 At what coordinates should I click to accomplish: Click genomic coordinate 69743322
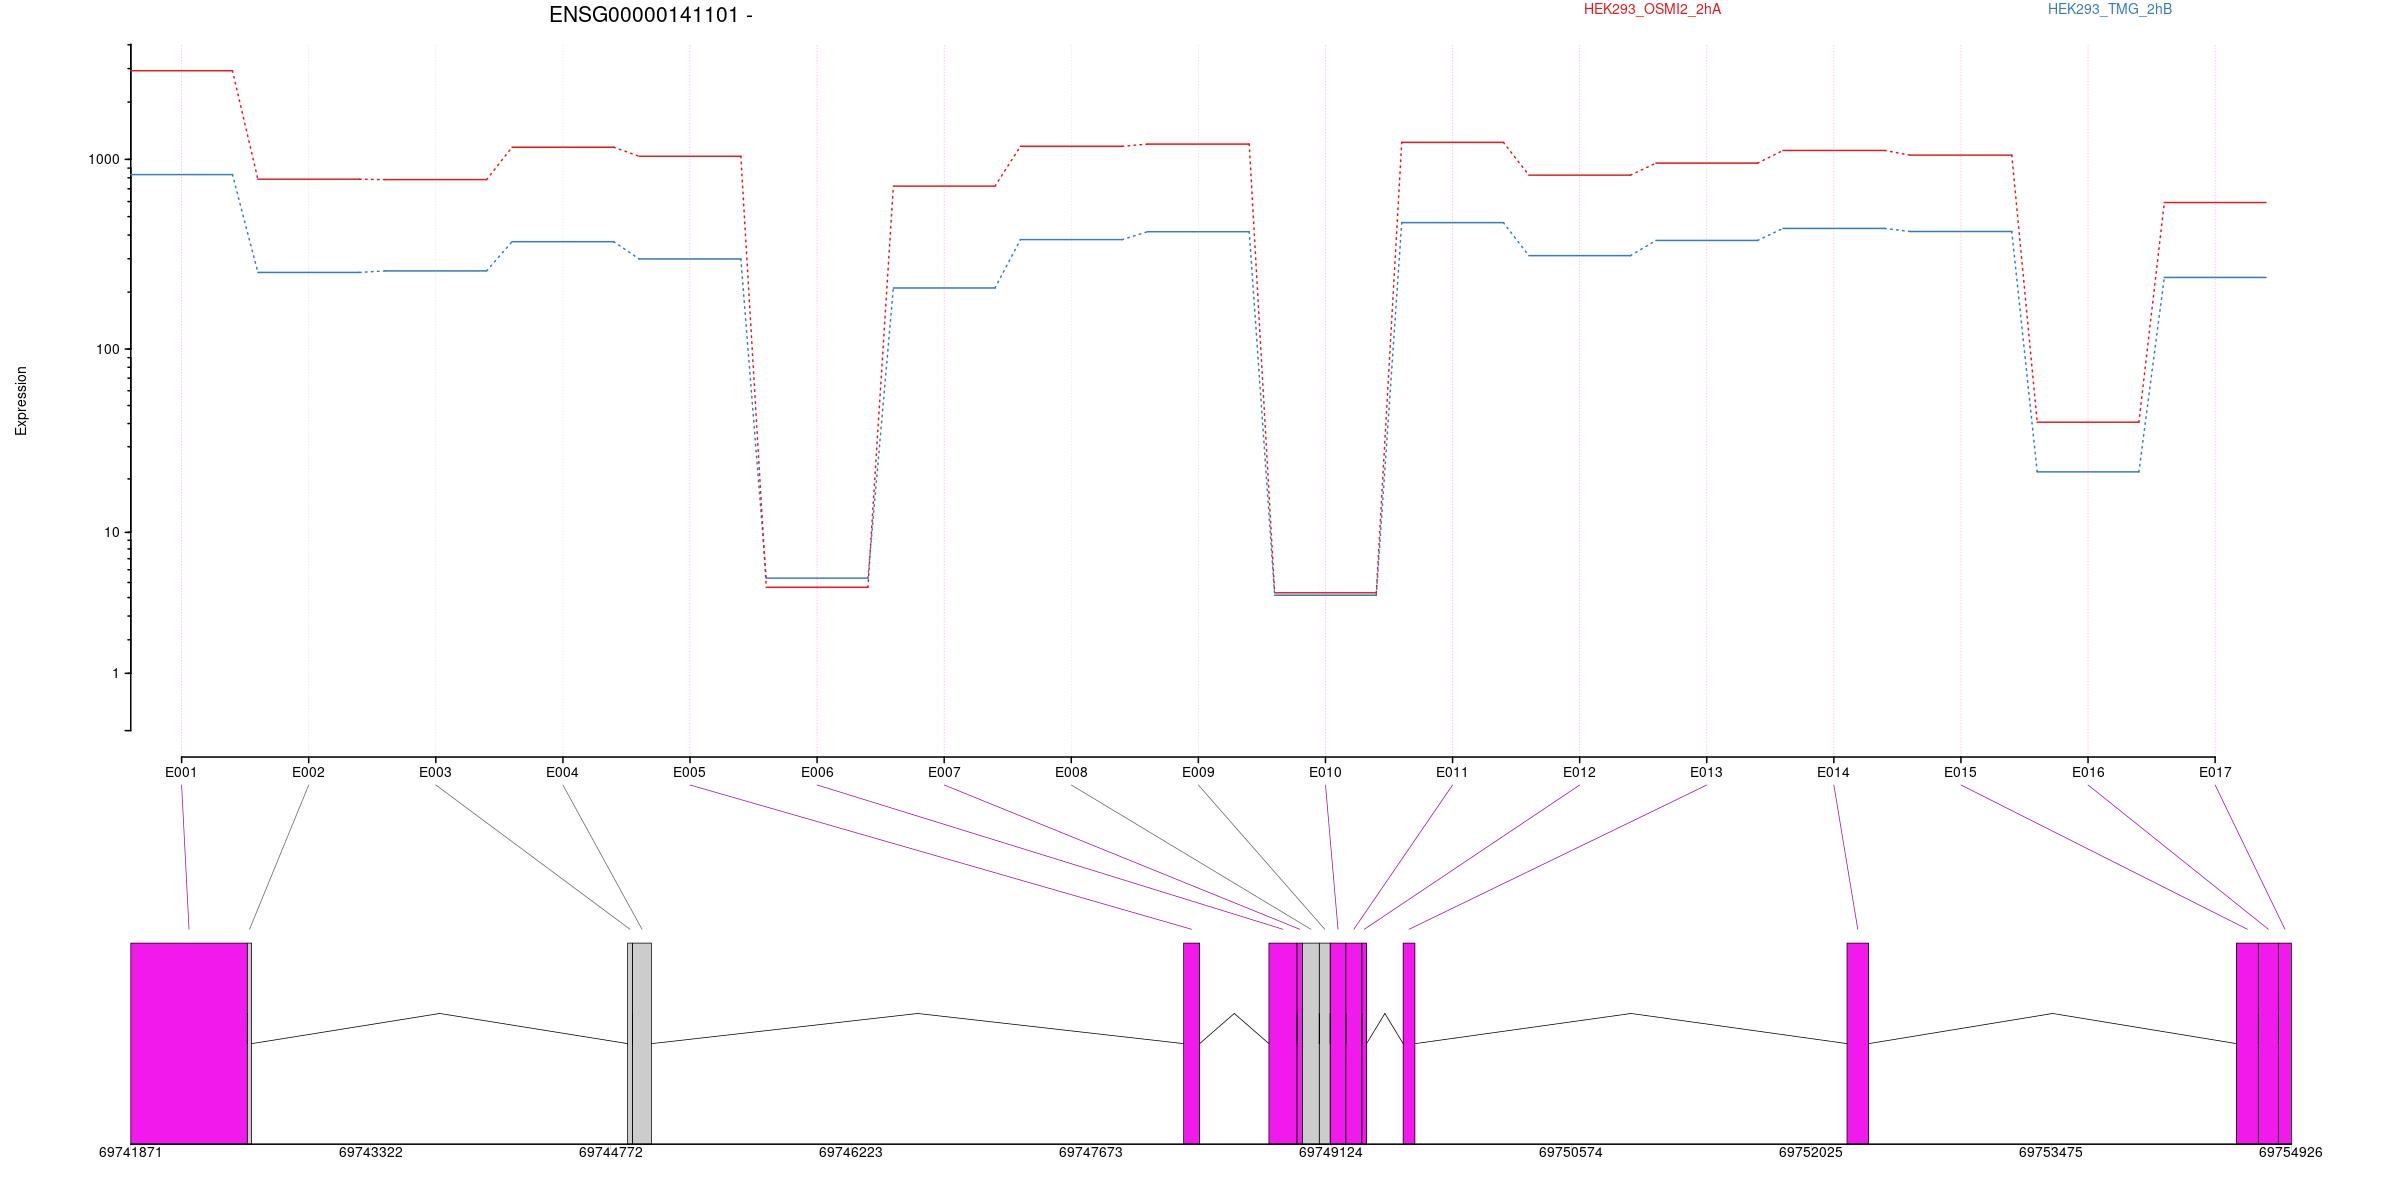tap(370, 1152)
